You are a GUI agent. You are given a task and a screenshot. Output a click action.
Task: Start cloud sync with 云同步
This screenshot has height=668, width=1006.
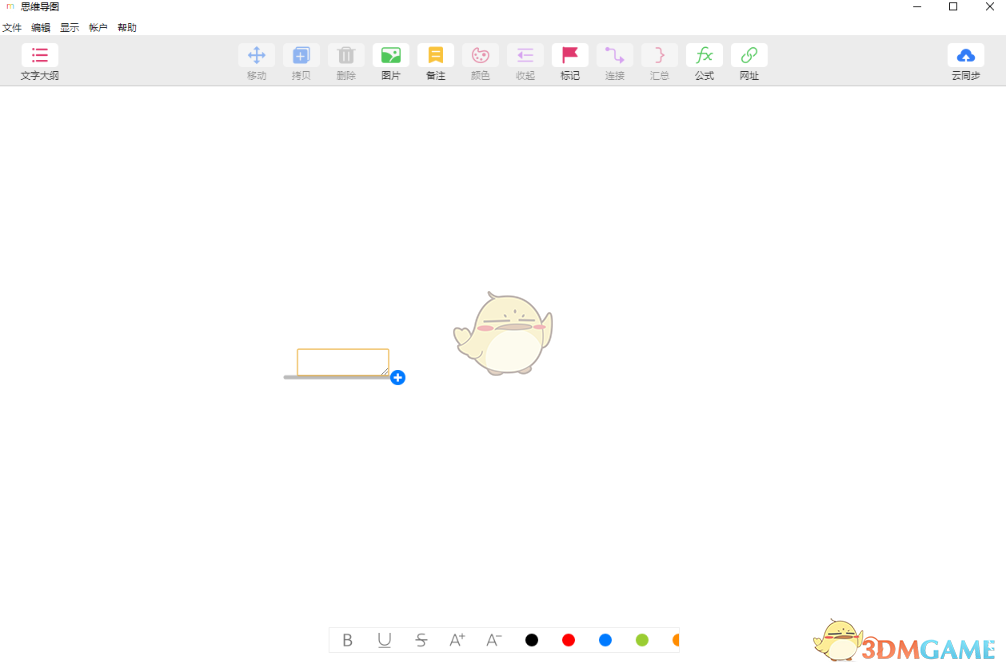pyautogui.click(x=964, y=62)
